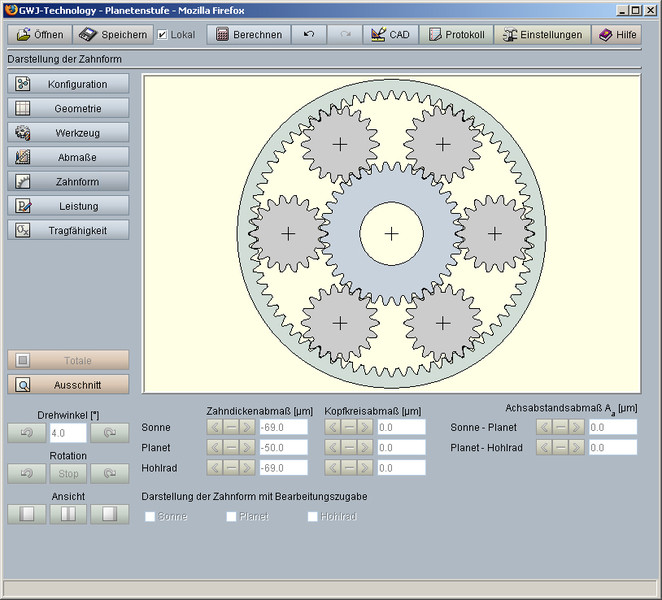
Task: Open the Konfiguration section
Action: point(68,84)
